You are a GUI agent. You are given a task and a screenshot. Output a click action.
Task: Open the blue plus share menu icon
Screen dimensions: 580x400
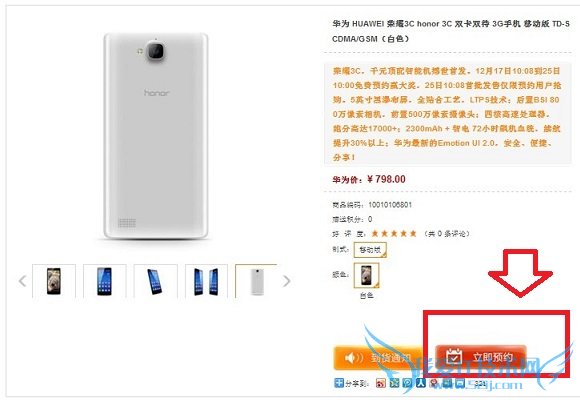pyautogui.click(x=339, y=383)
